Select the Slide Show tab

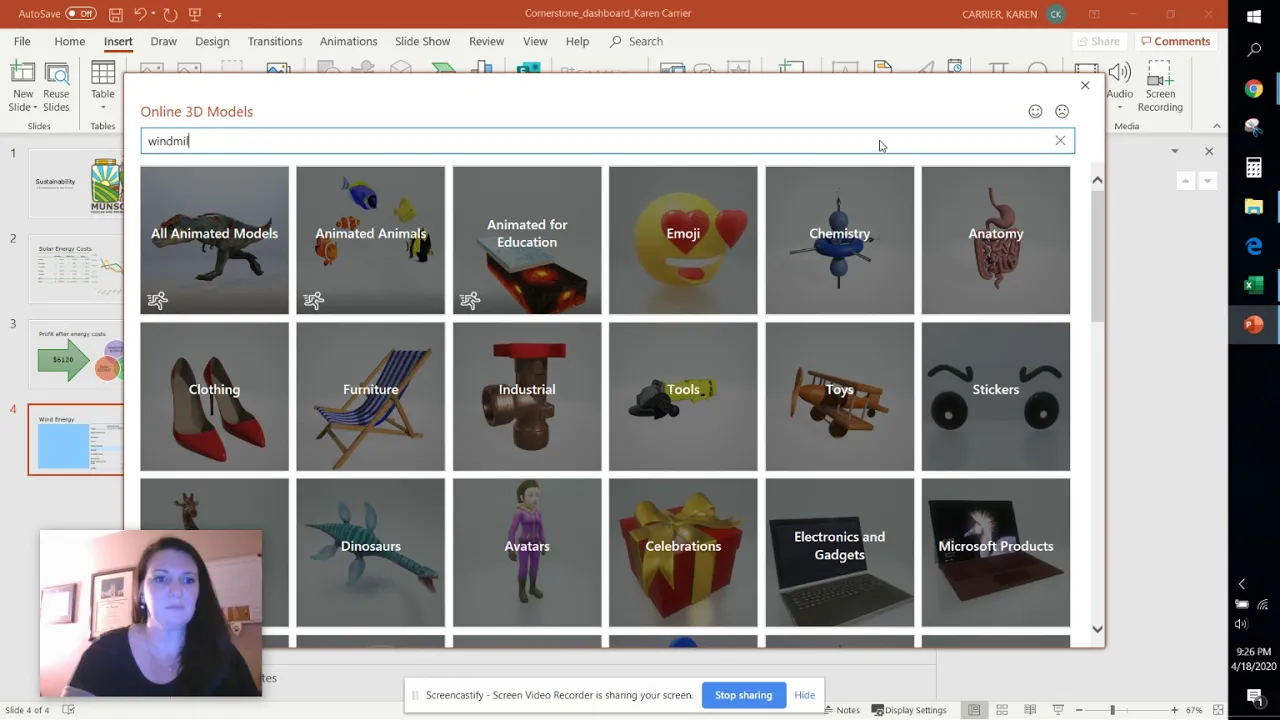[422, 41]
